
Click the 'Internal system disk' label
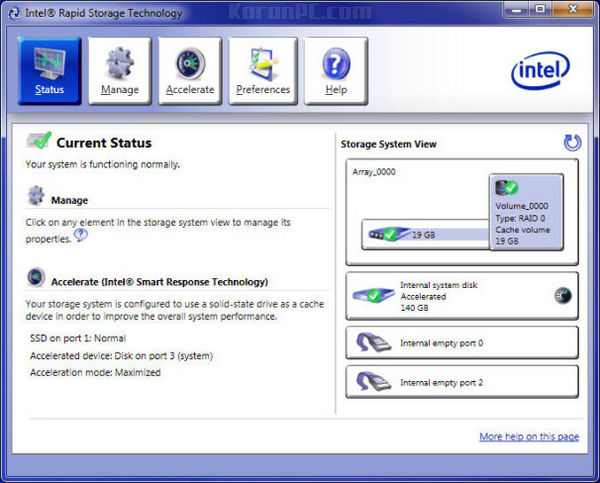(x=439, y=285)
